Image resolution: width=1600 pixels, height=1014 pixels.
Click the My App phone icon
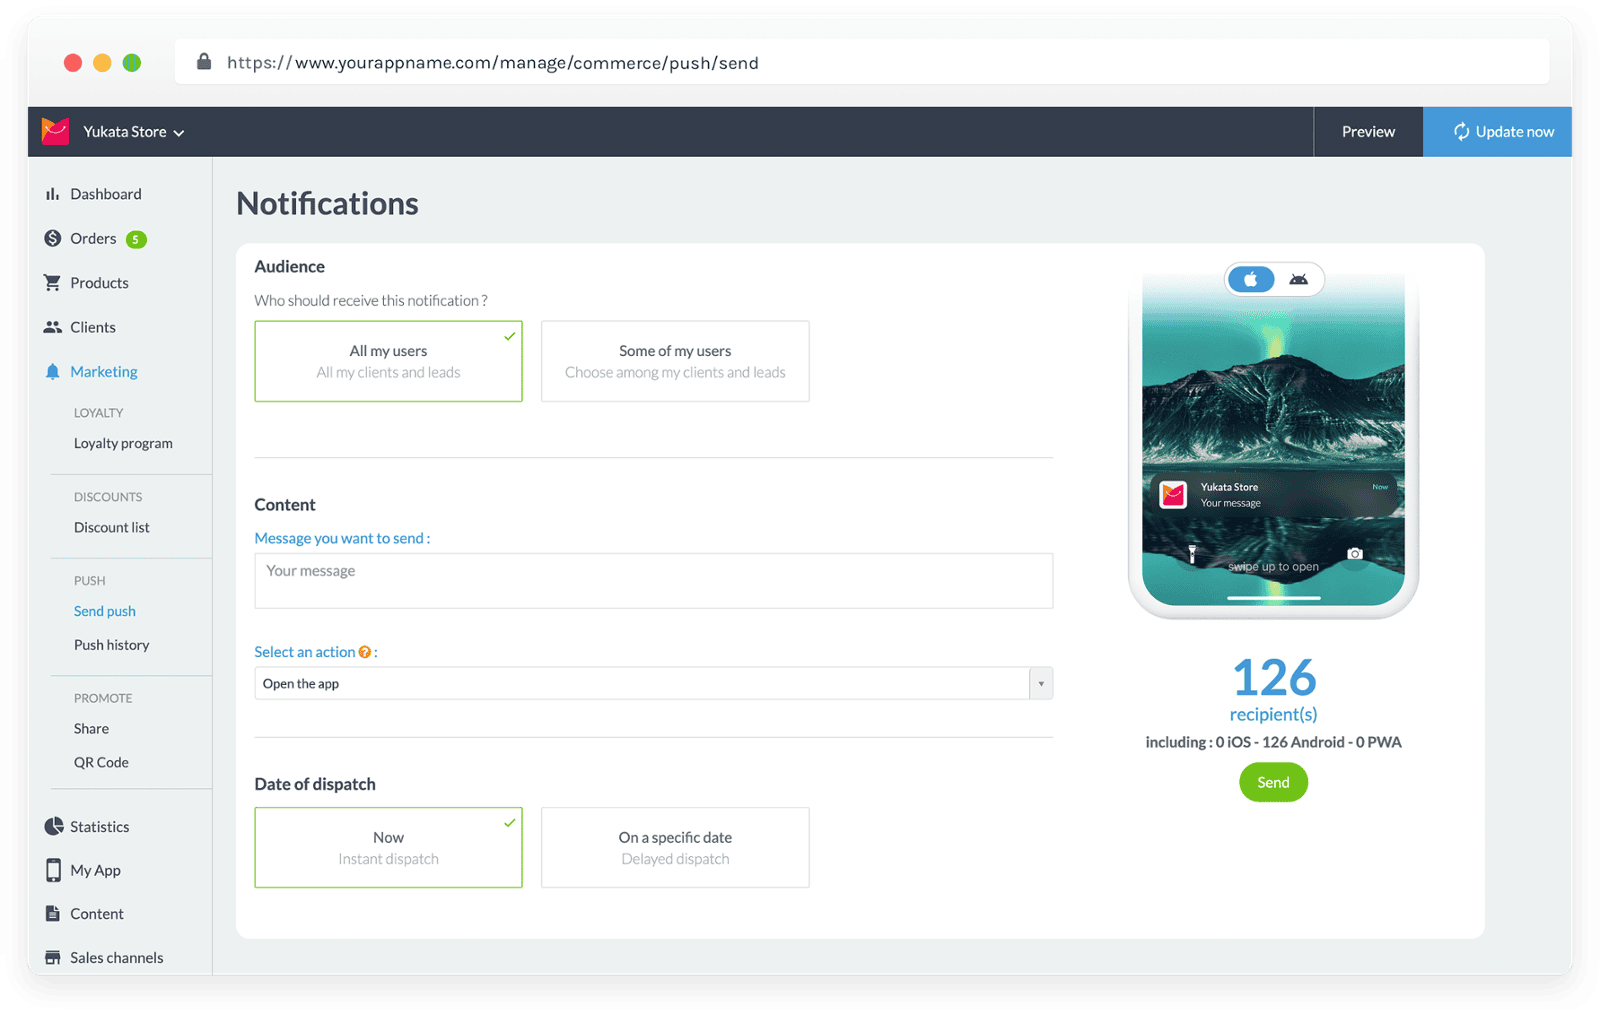click(54, 870)
